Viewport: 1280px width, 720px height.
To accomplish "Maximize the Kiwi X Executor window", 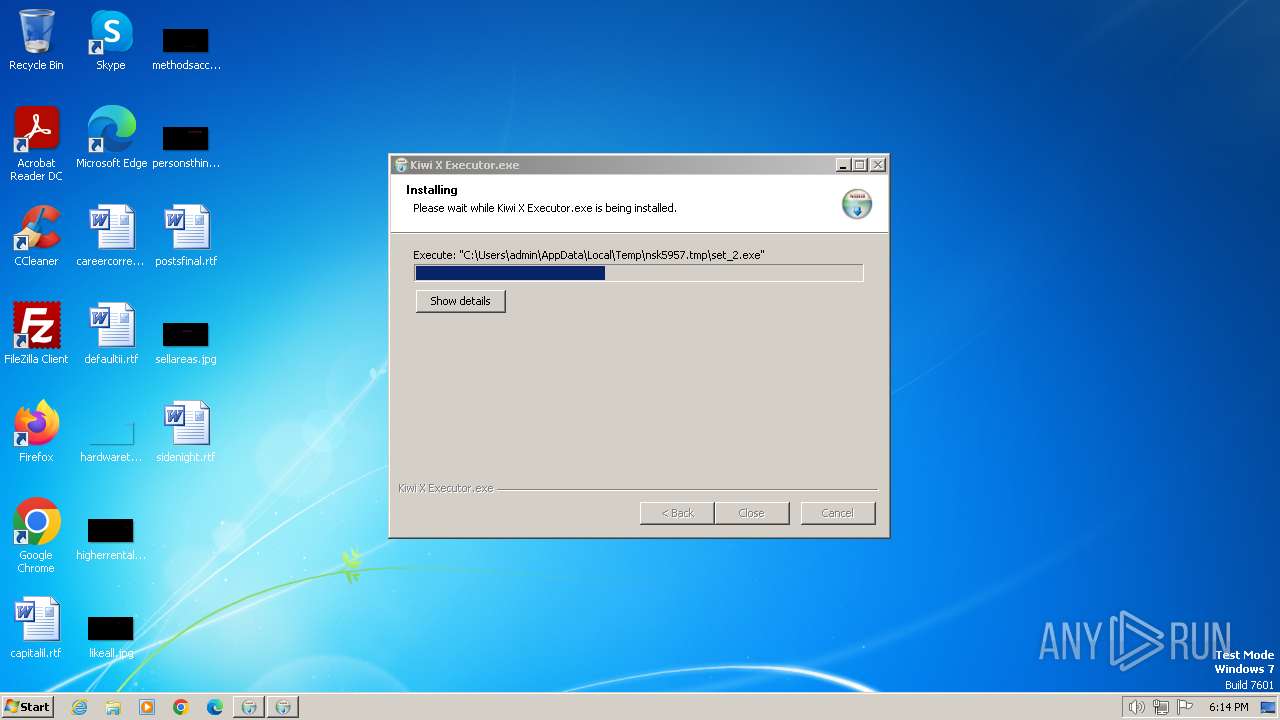I will point(860,165).
